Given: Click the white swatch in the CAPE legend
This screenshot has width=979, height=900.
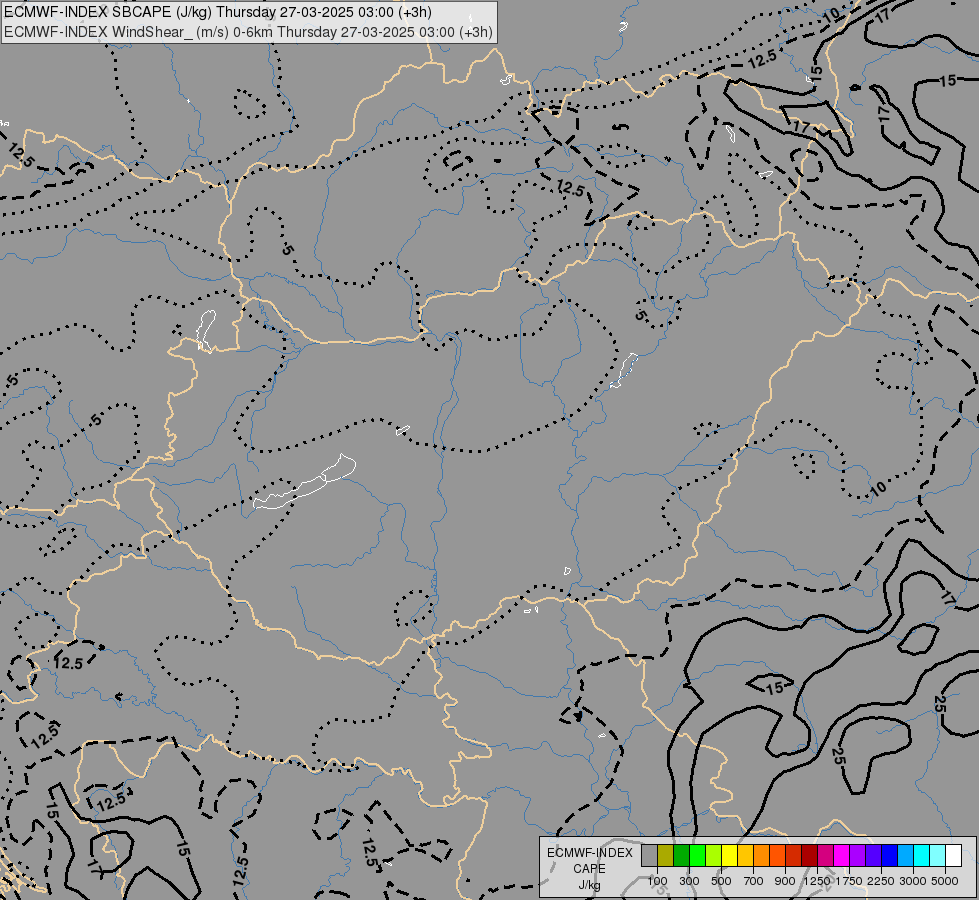Looking at the screenshot, I should coord(953,855).
